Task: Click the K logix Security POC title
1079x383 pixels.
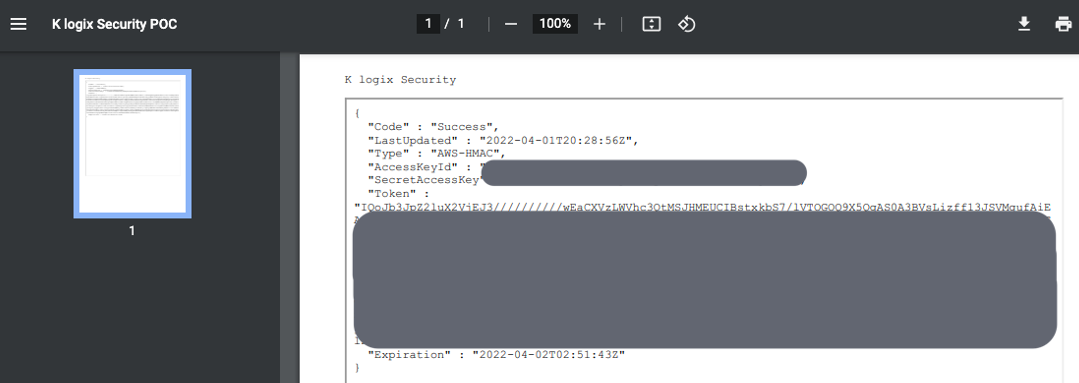Action: pyautogui.click(x=114, y=24)
